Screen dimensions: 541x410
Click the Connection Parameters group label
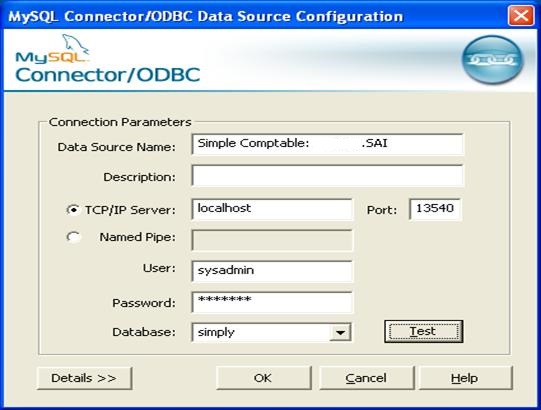[x=120, y=122]
